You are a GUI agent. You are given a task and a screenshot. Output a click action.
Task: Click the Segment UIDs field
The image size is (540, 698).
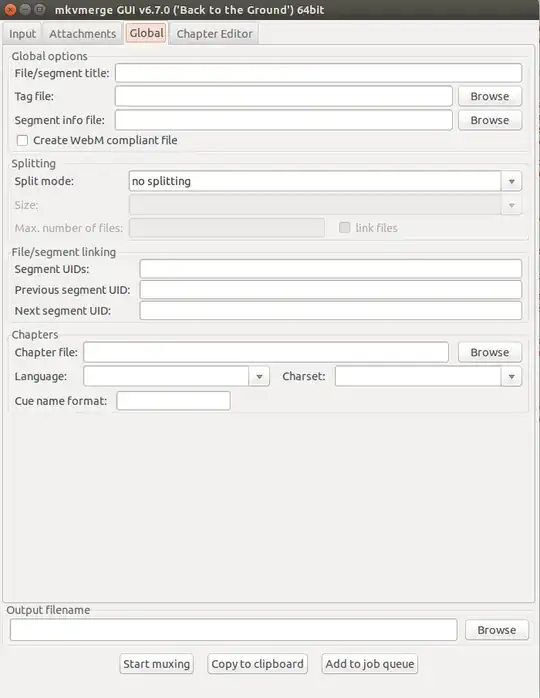point(330,269)
